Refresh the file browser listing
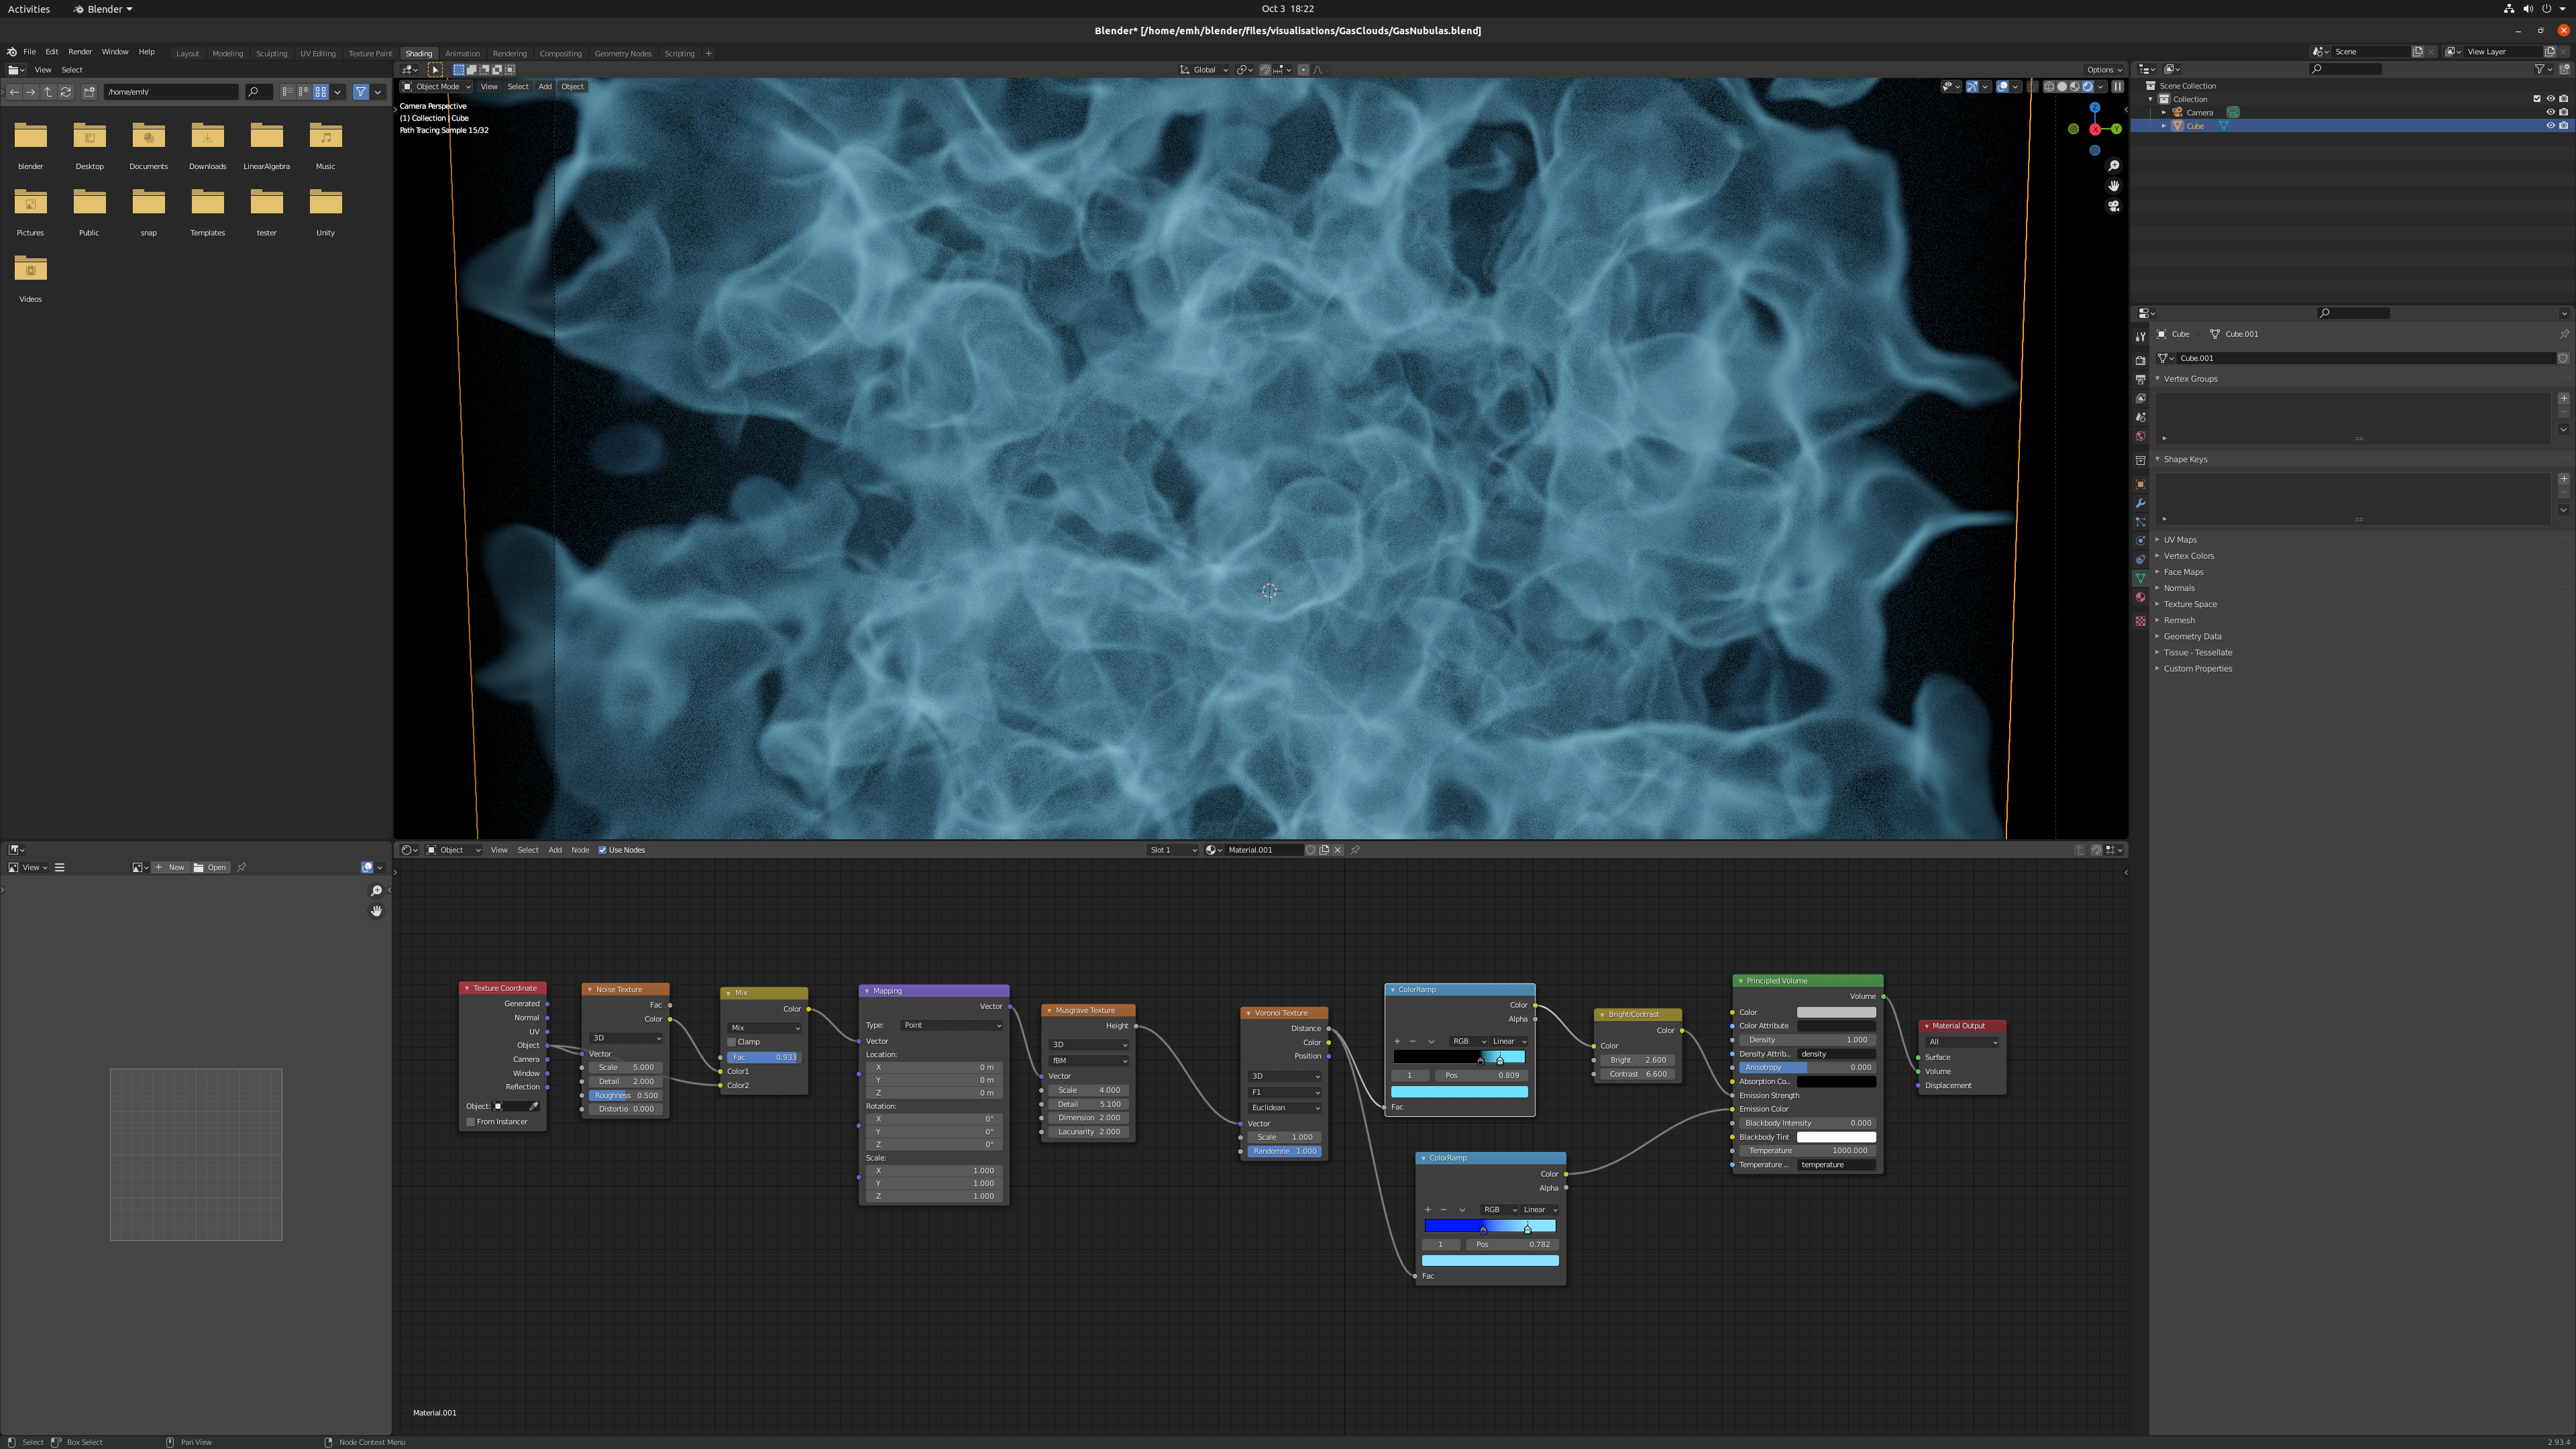 tap(66, 92)
